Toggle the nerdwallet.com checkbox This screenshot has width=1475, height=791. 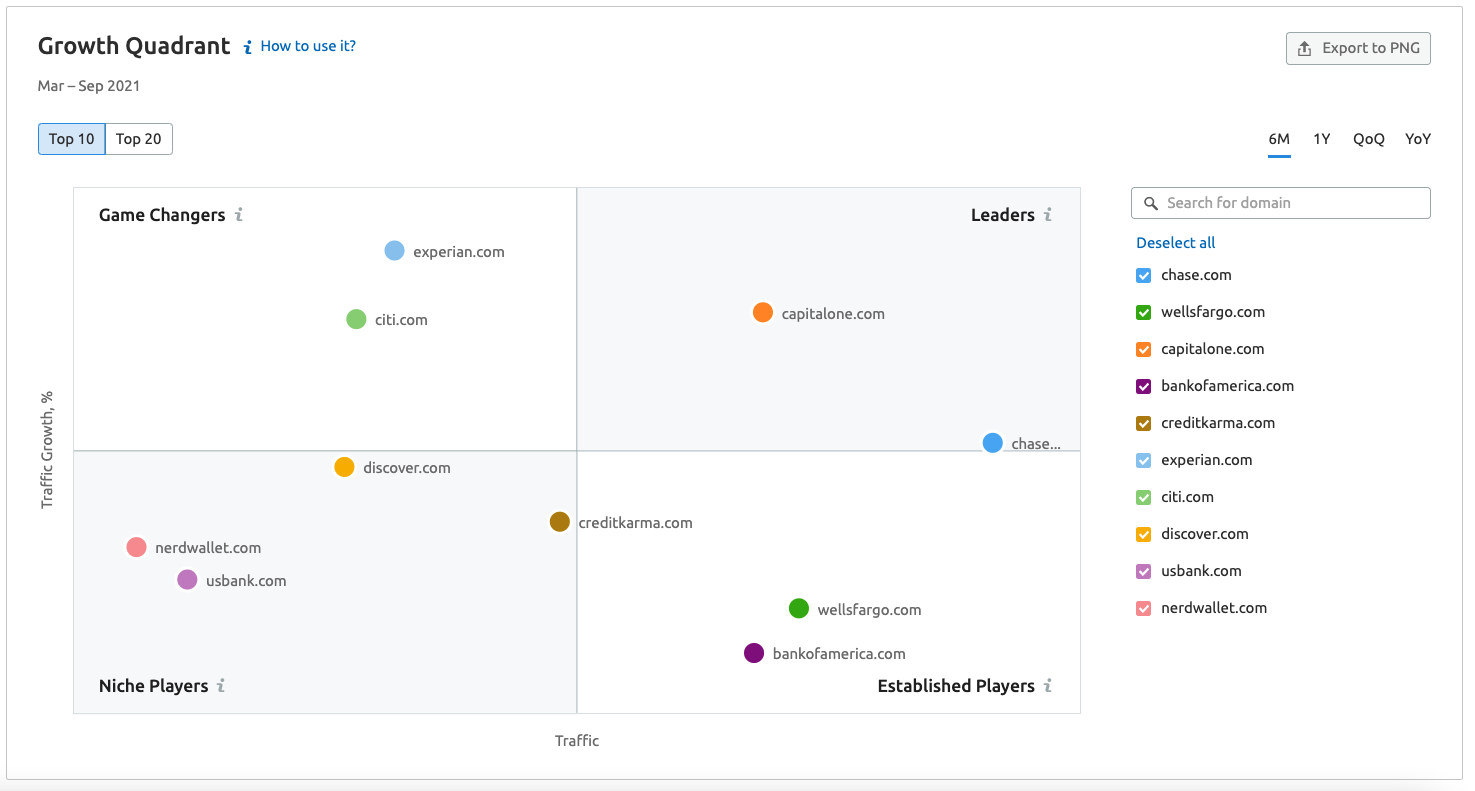(x=1144, y=608)
